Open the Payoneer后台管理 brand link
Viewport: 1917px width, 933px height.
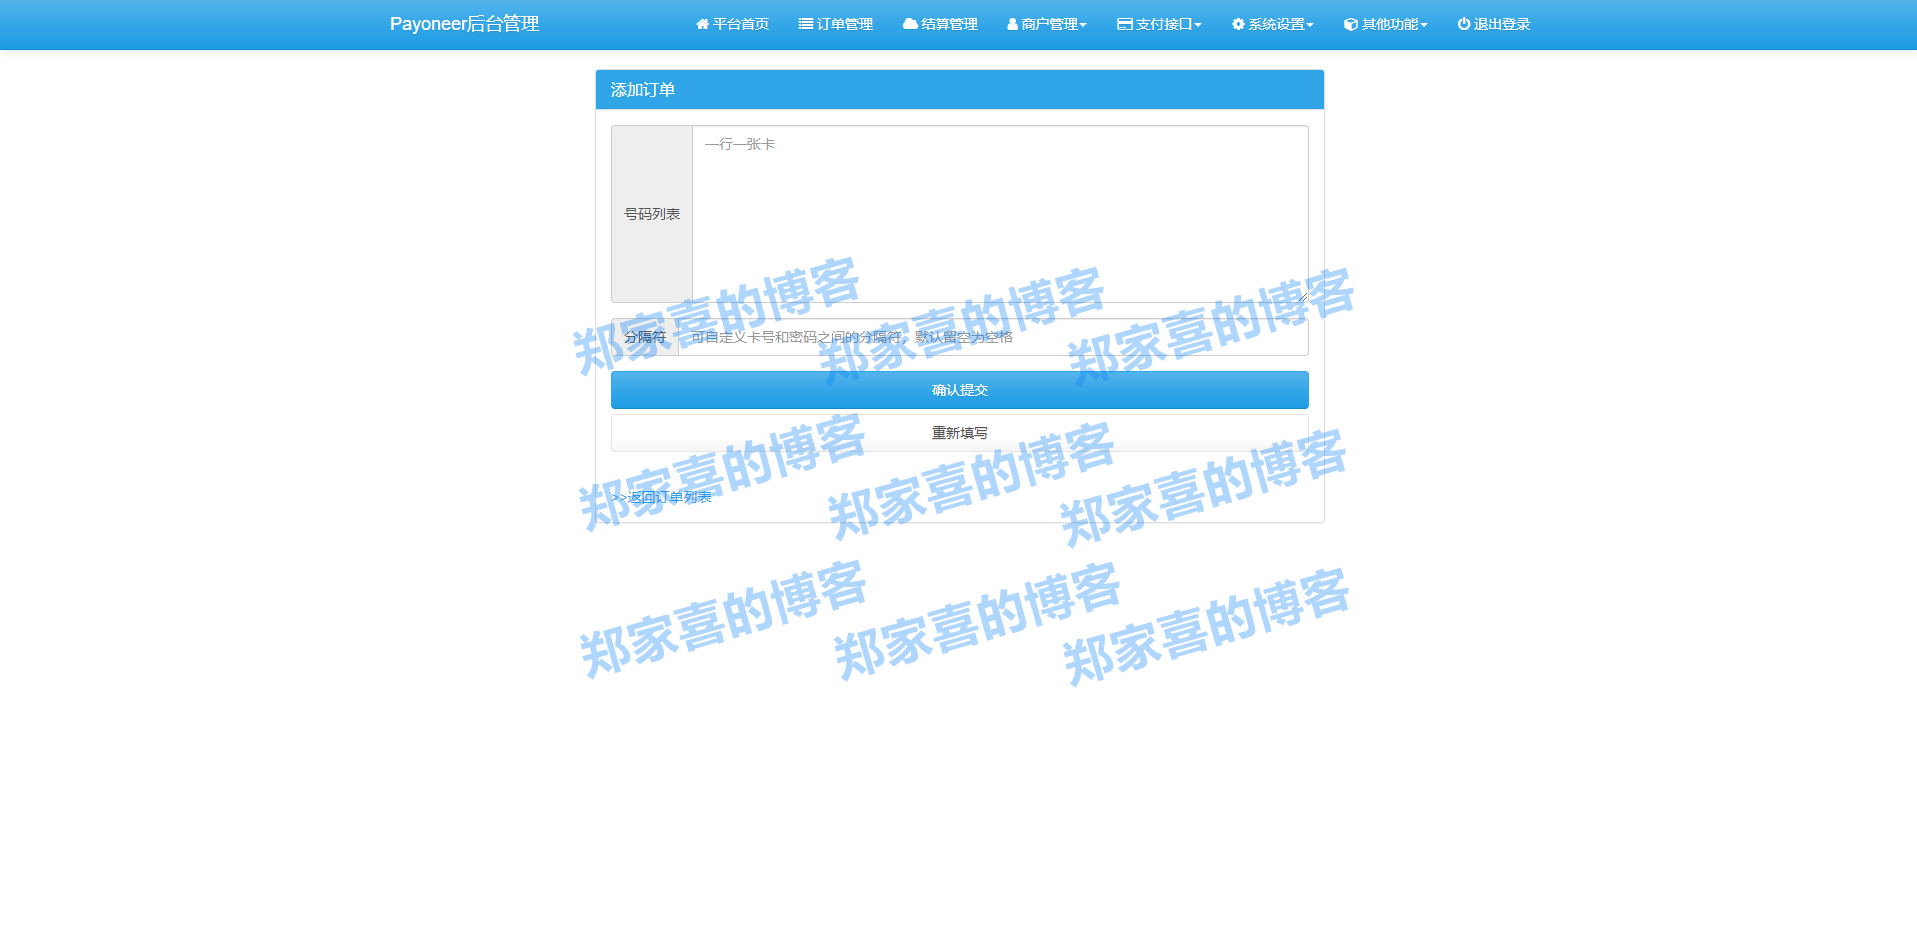tap(464, 24)
